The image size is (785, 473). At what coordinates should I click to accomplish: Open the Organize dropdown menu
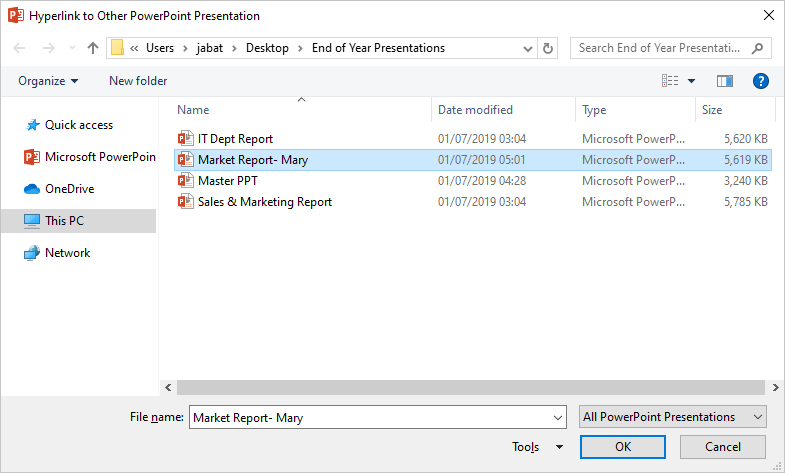[x=48, y=81]
